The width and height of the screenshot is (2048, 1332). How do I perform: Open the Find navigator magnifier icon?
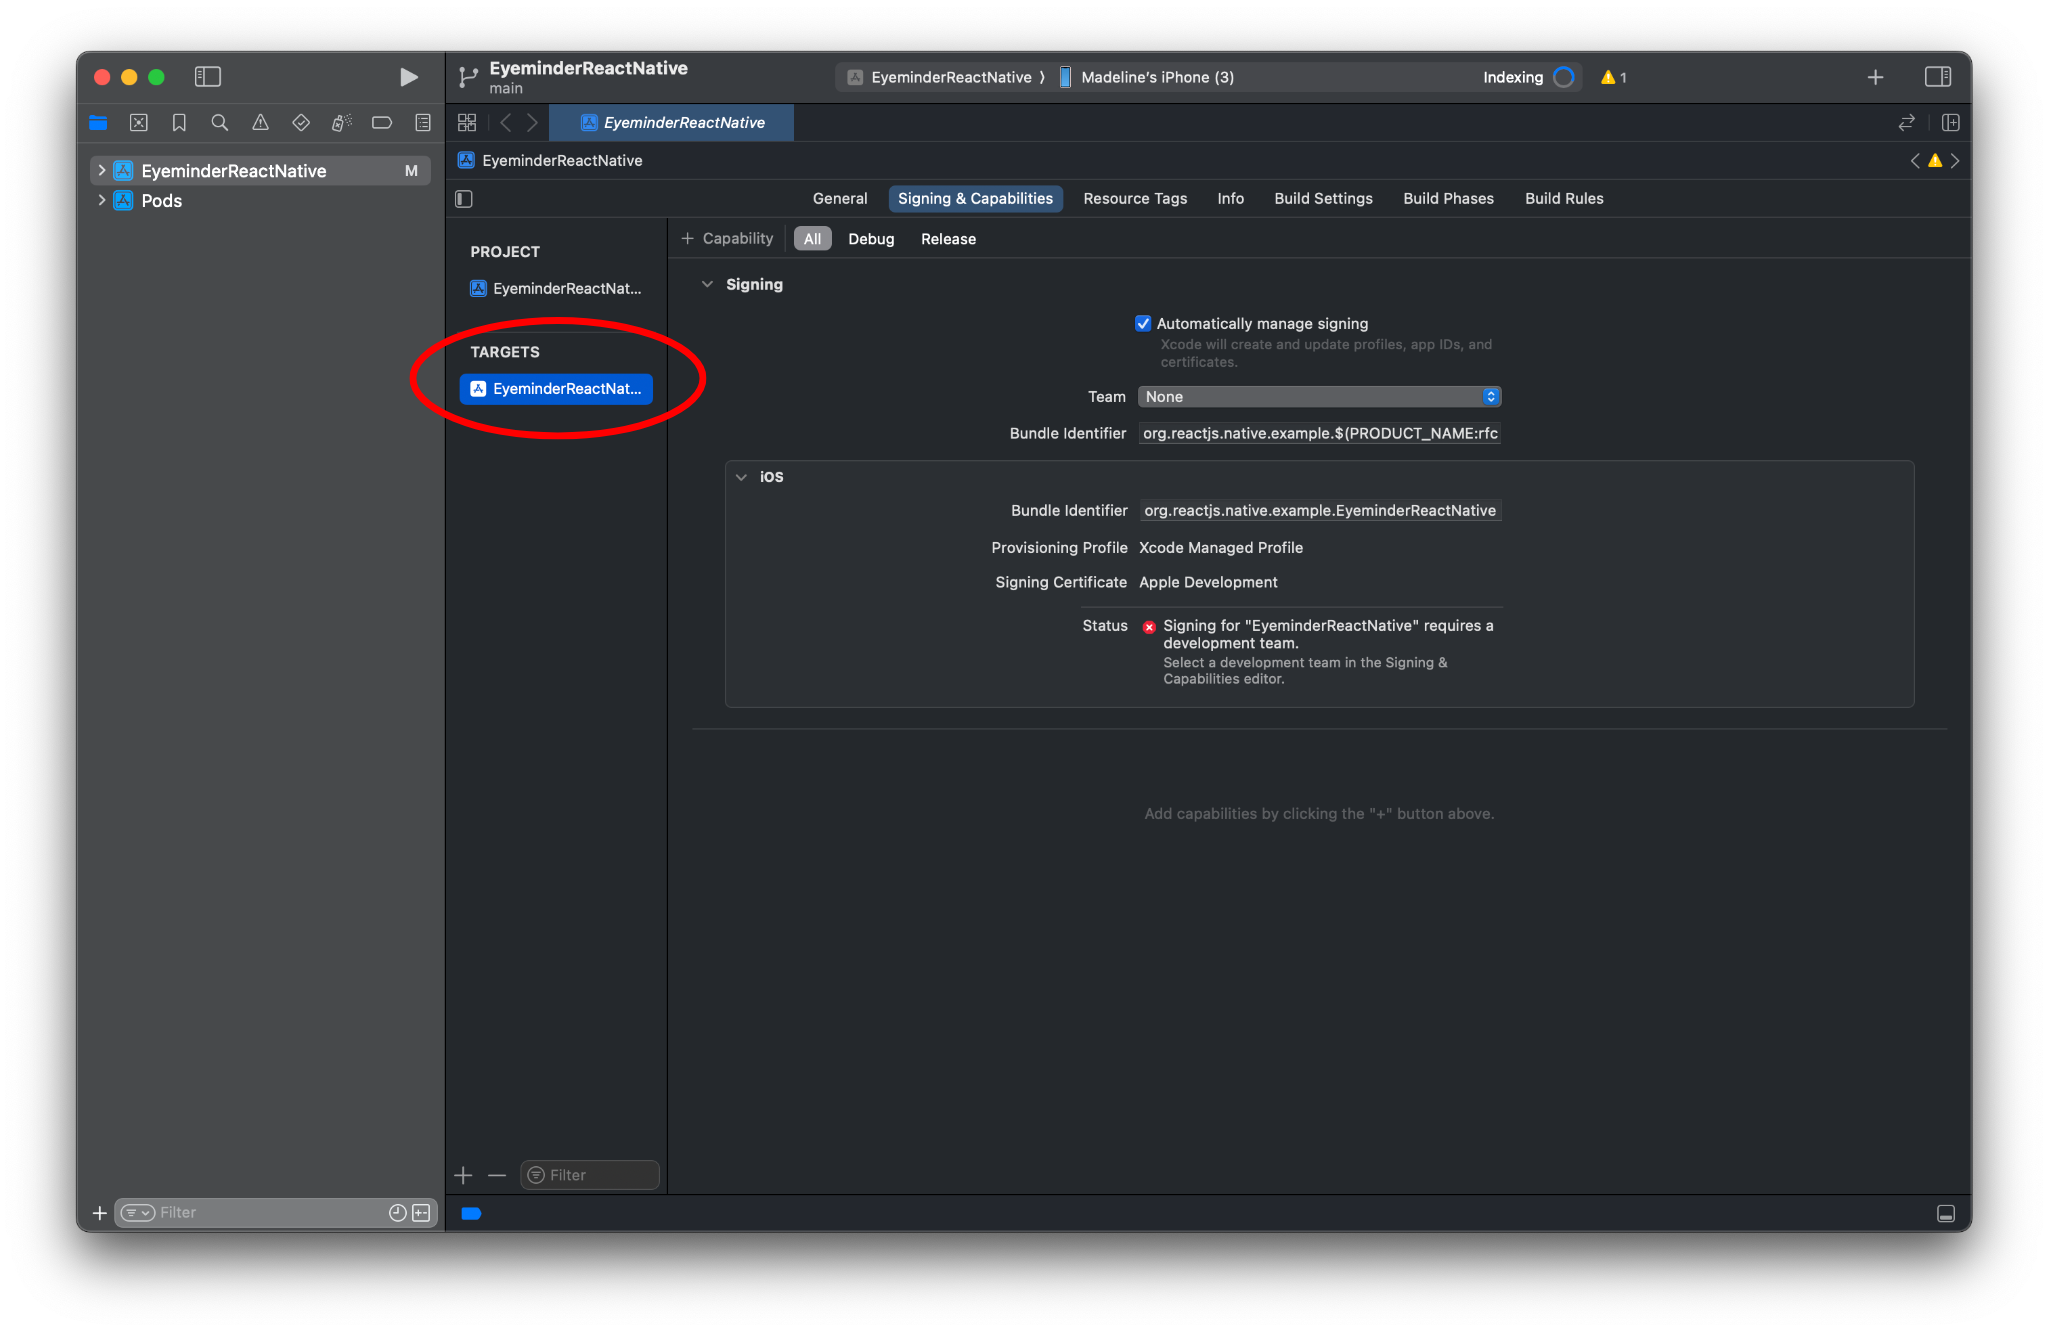[220, 123]
